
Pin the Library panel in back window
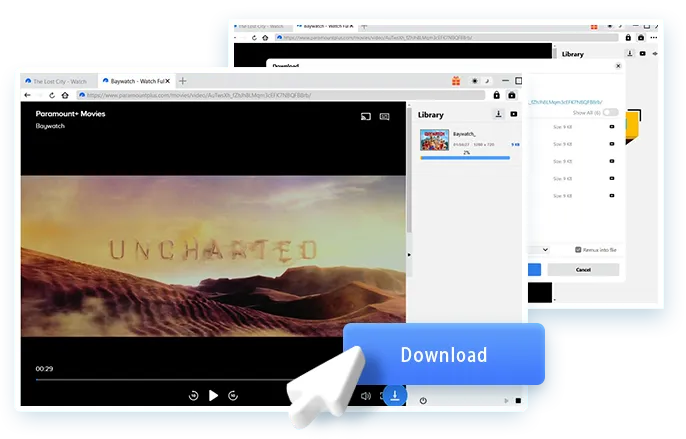click(x=655, y=53)
